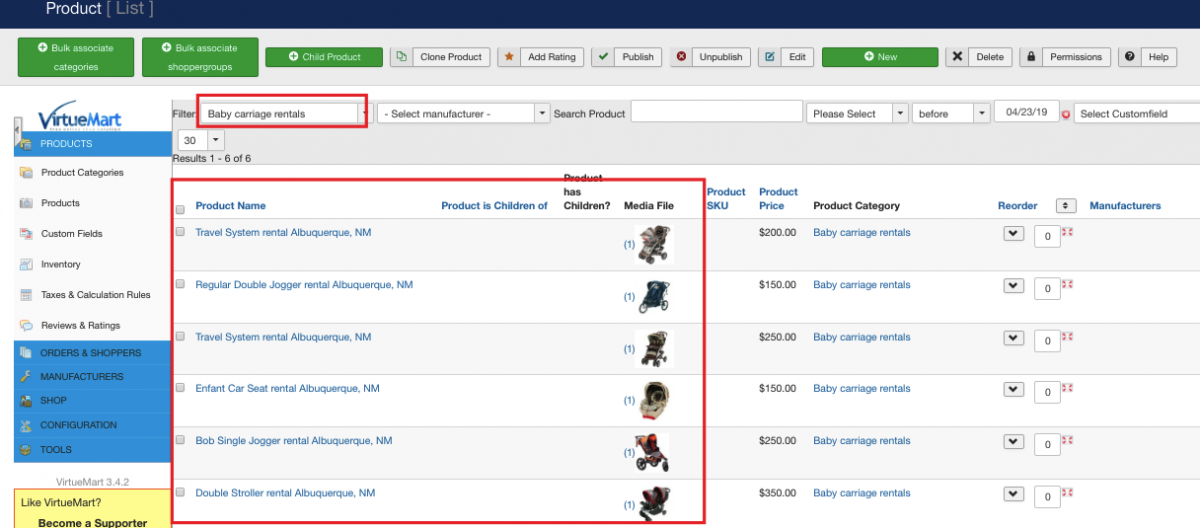Click the red clear date icon

click(1066, 114)
